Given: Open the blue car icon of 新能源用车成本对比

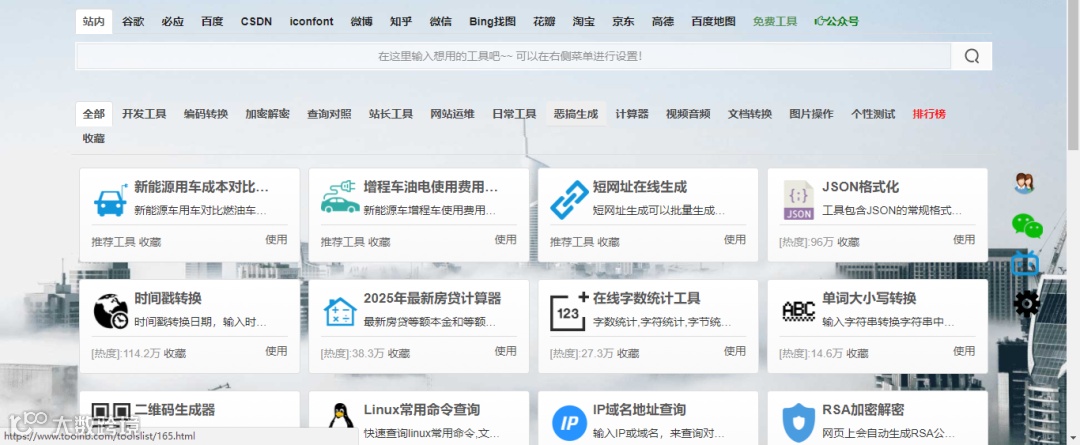Looking at the screenshot, I should click(110, 200).
